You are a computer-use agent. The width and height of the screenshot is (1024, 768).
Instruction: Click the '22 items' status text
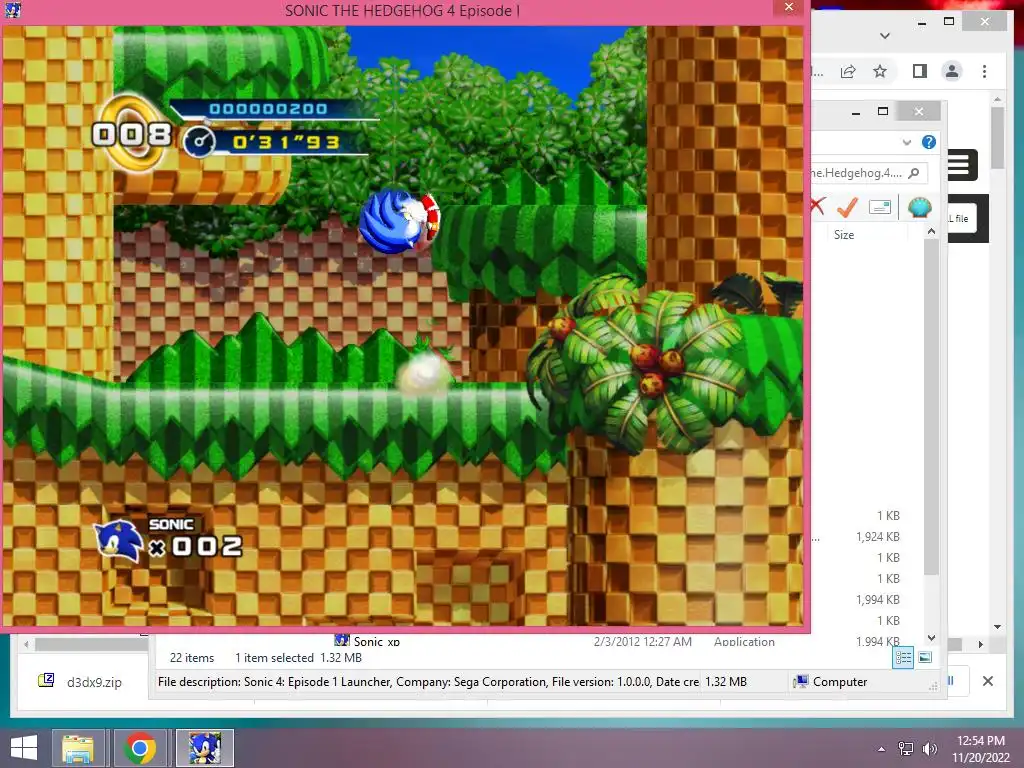(191, 658)
